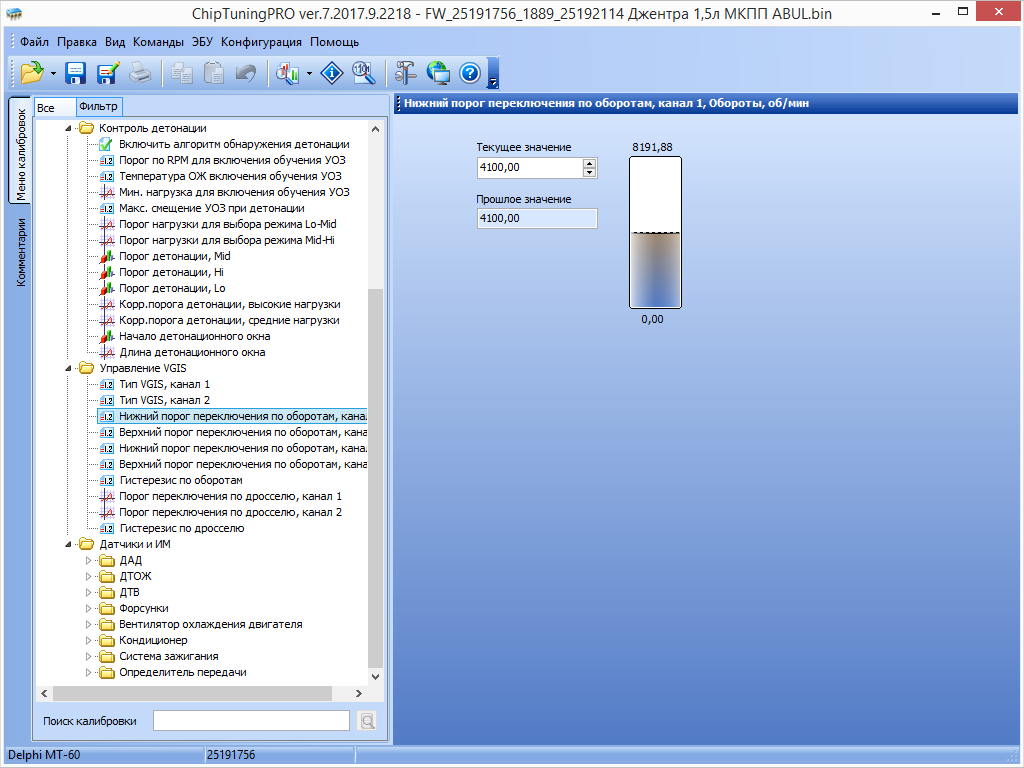Select Тип VGIS, канал 1
The image size is (1024, 768).
[x=164, y=384]
